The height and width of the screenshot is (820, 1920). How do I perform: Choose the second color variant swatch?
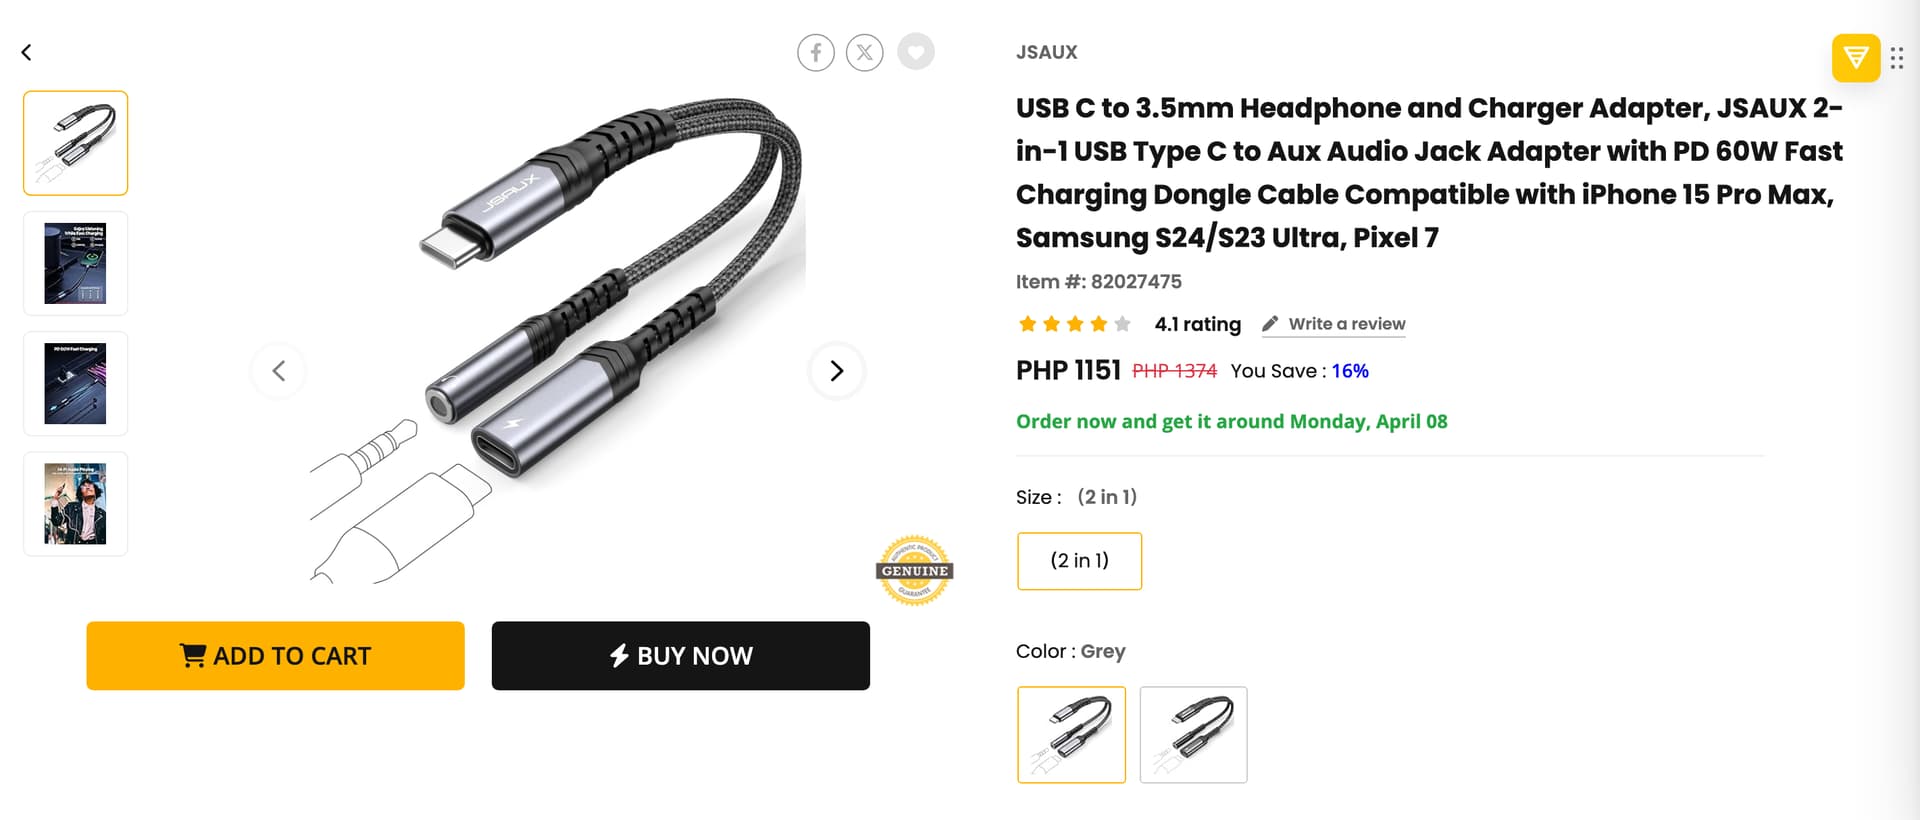click(1193, 734)
